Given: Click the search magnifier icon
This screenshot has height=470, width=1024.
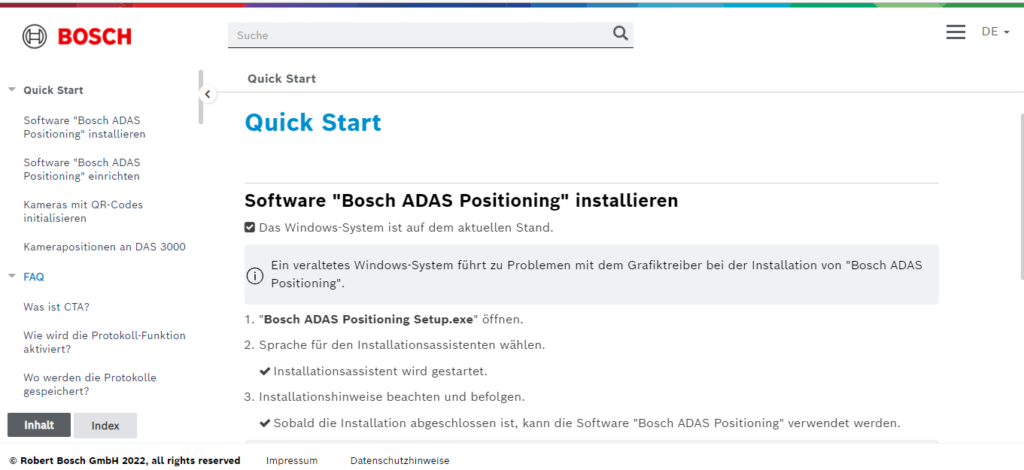Looking at the screenshot, I should (x=620, y=34).
